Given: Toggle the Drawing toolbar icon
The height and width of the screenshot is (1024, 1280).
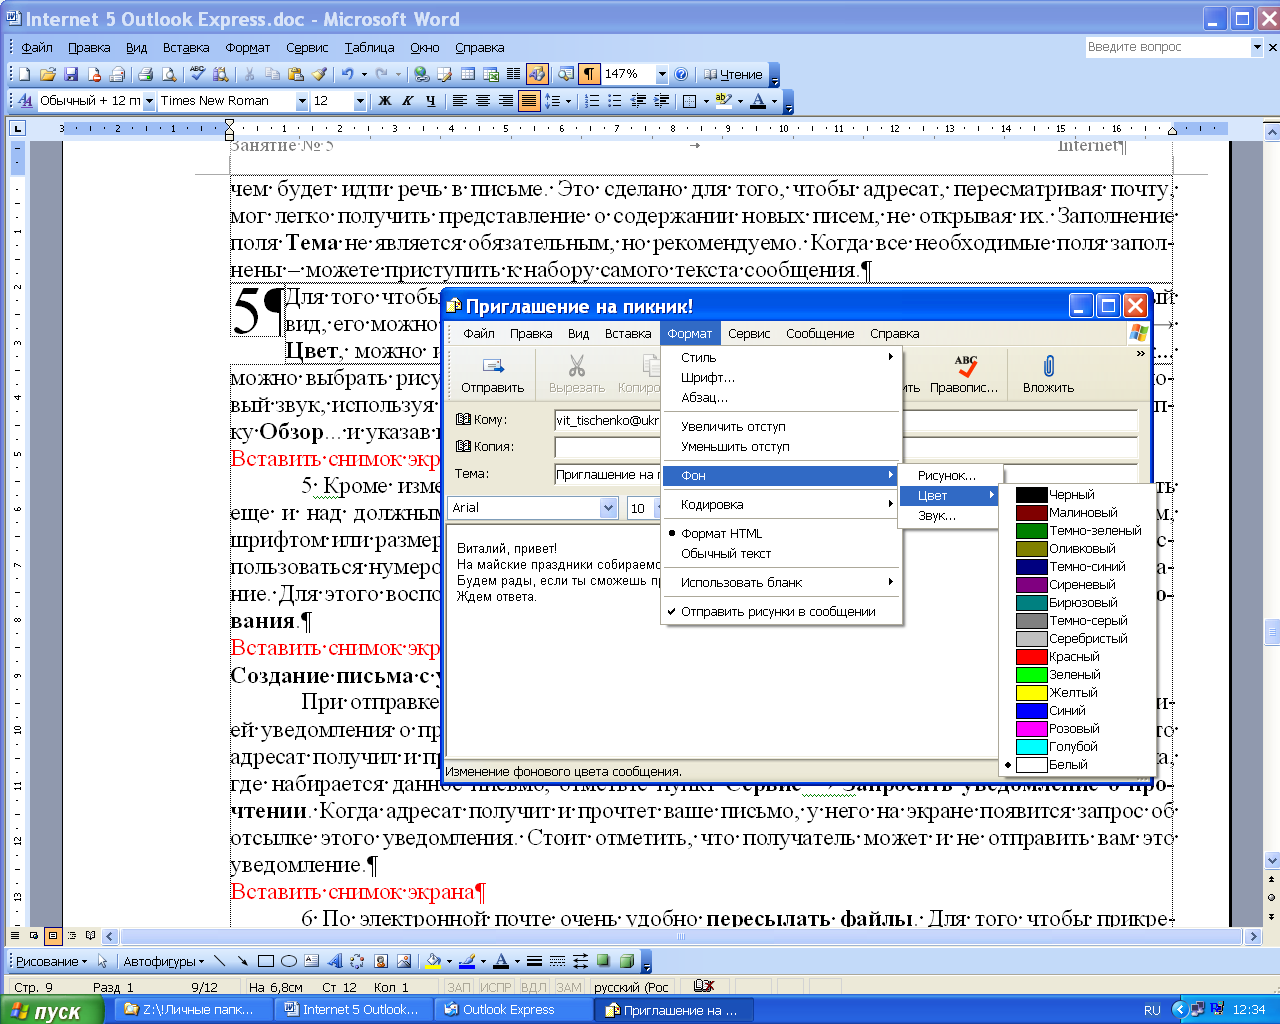Looking at the screenshot, I should coord(537,74).
